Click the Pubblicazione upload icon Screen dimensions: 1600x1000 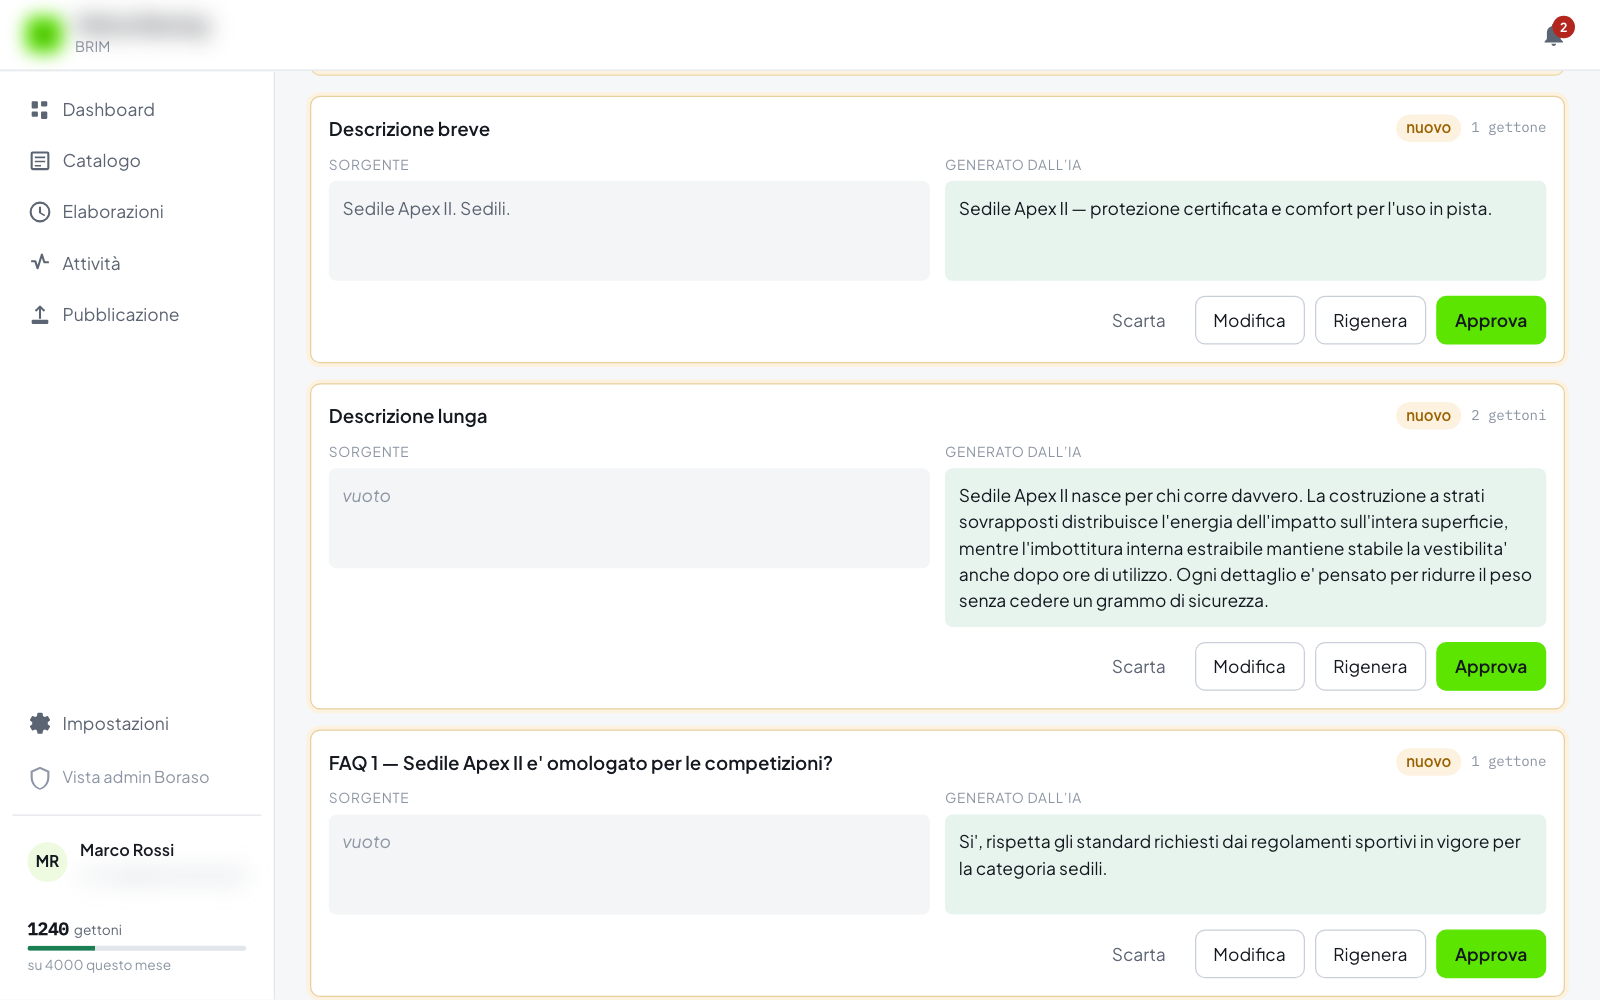[40, 315]
